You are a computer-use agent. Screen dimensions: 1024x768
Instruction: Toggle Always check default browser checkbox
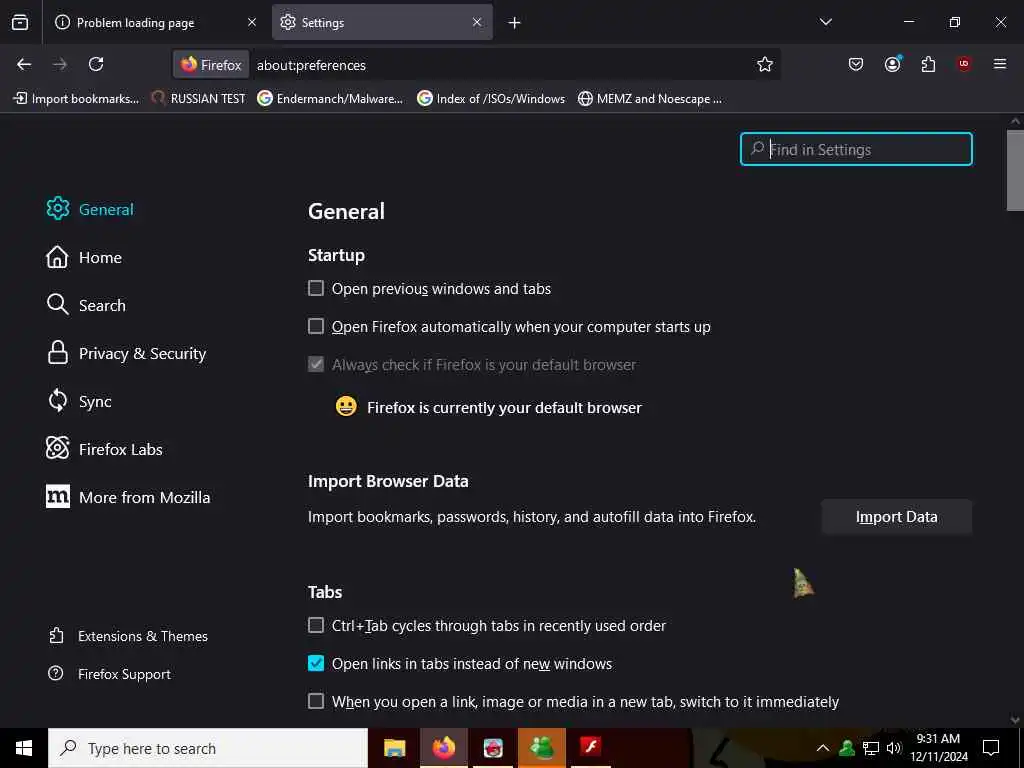tap(315, 364)
